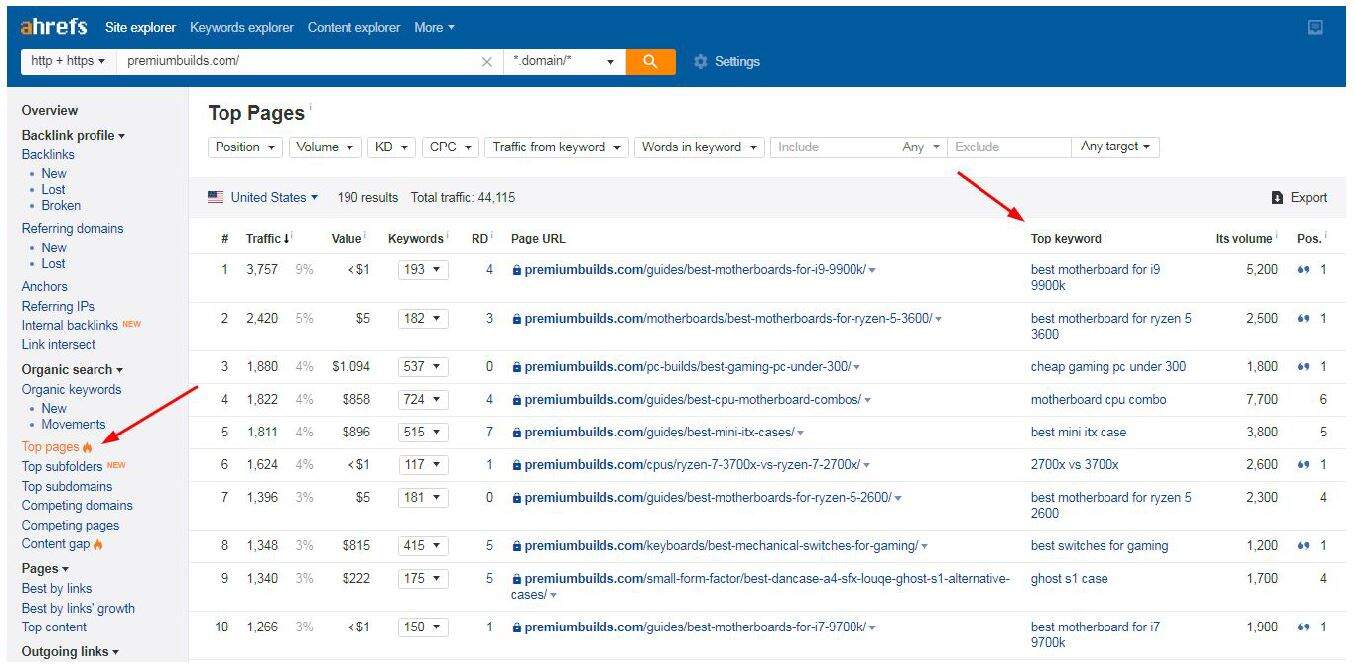Expand the Position filter dropdown
This screenshot has height=668, width=1355.
(246, 147)
